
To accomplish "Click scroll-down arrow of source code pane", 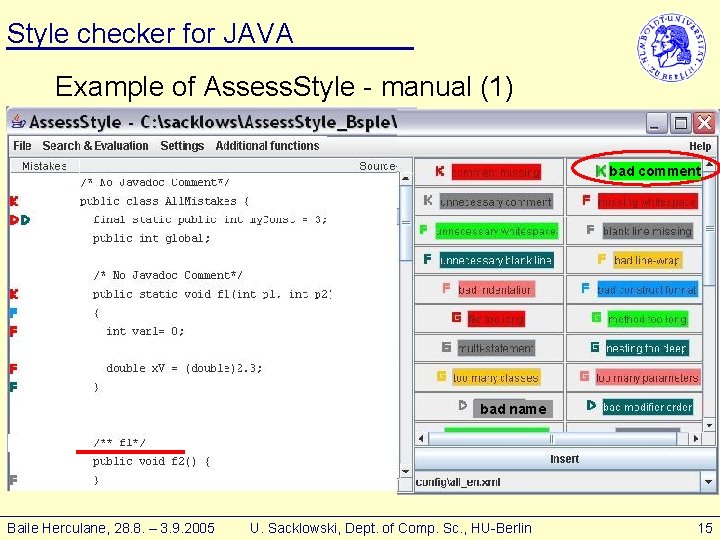I will coord(405,472).
